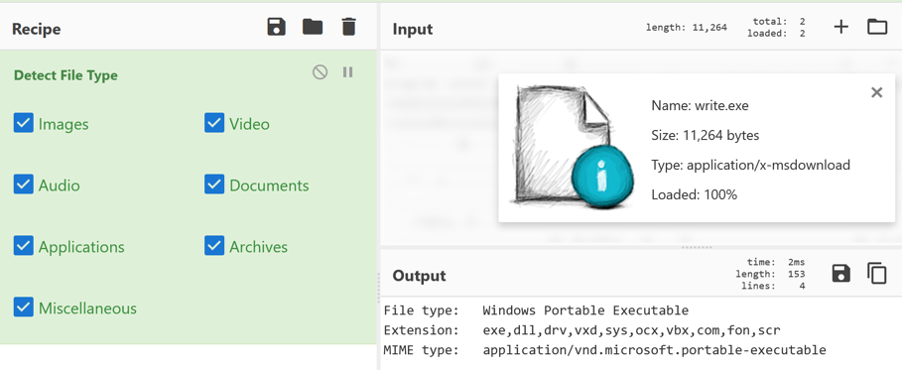902x370 pixels.
Task: Set breakpoint using the pause icon
Action: pyautogui.click(x=347, y=72)
